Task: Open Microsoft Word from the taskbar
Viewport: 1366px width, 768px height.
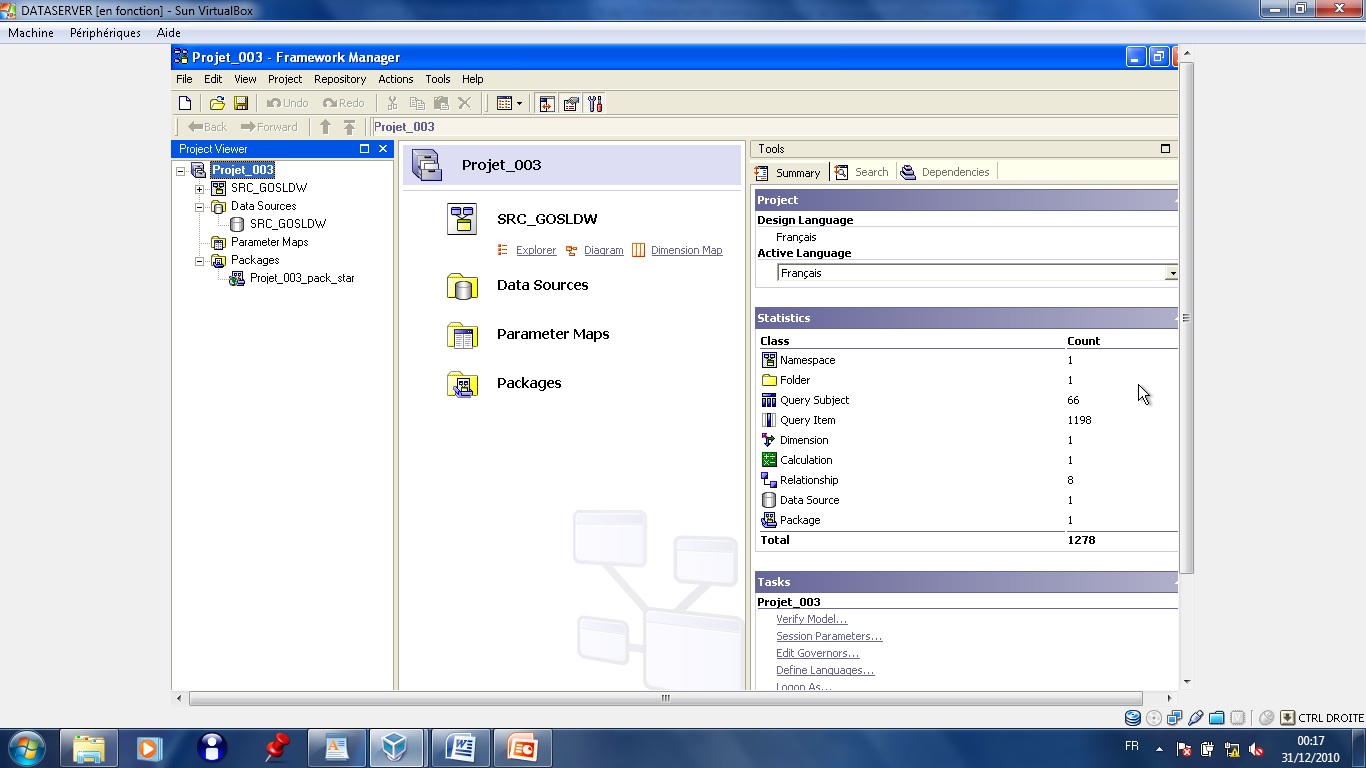Action: click(461, 748)
